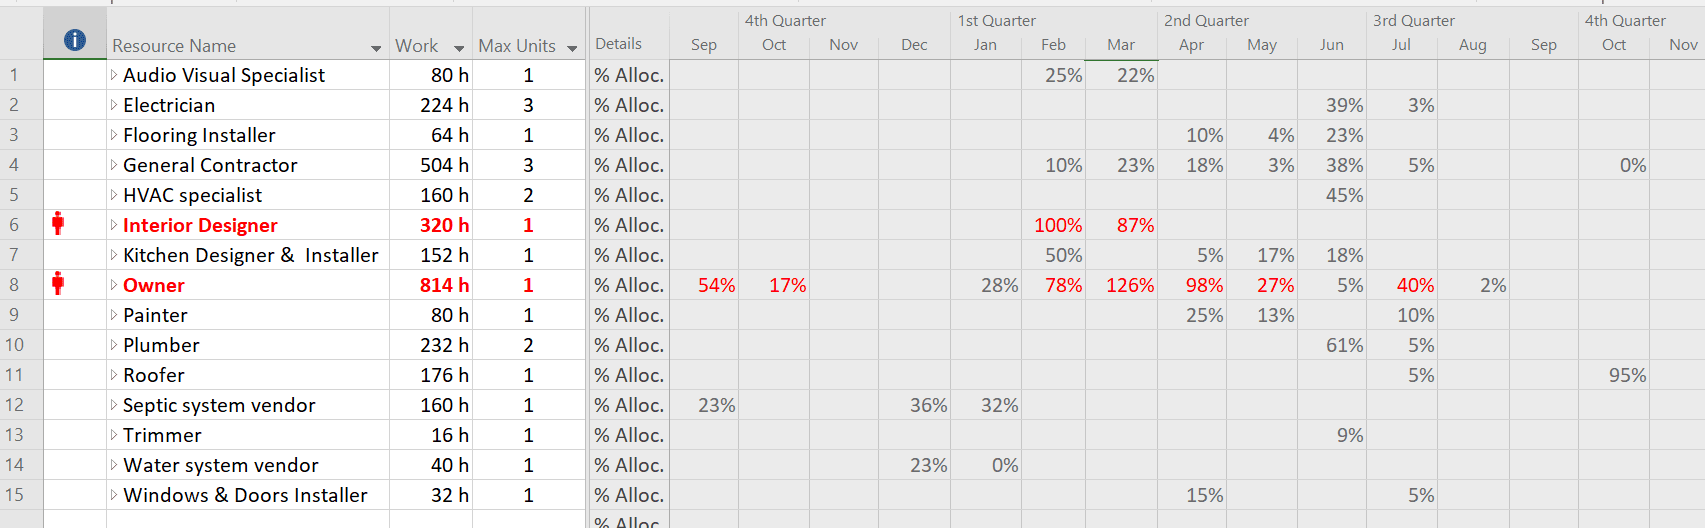Expand Audio Visual Specialist assignments
Screen dimensions: 1705x528
pyautogui.click(x=114, y=75)
